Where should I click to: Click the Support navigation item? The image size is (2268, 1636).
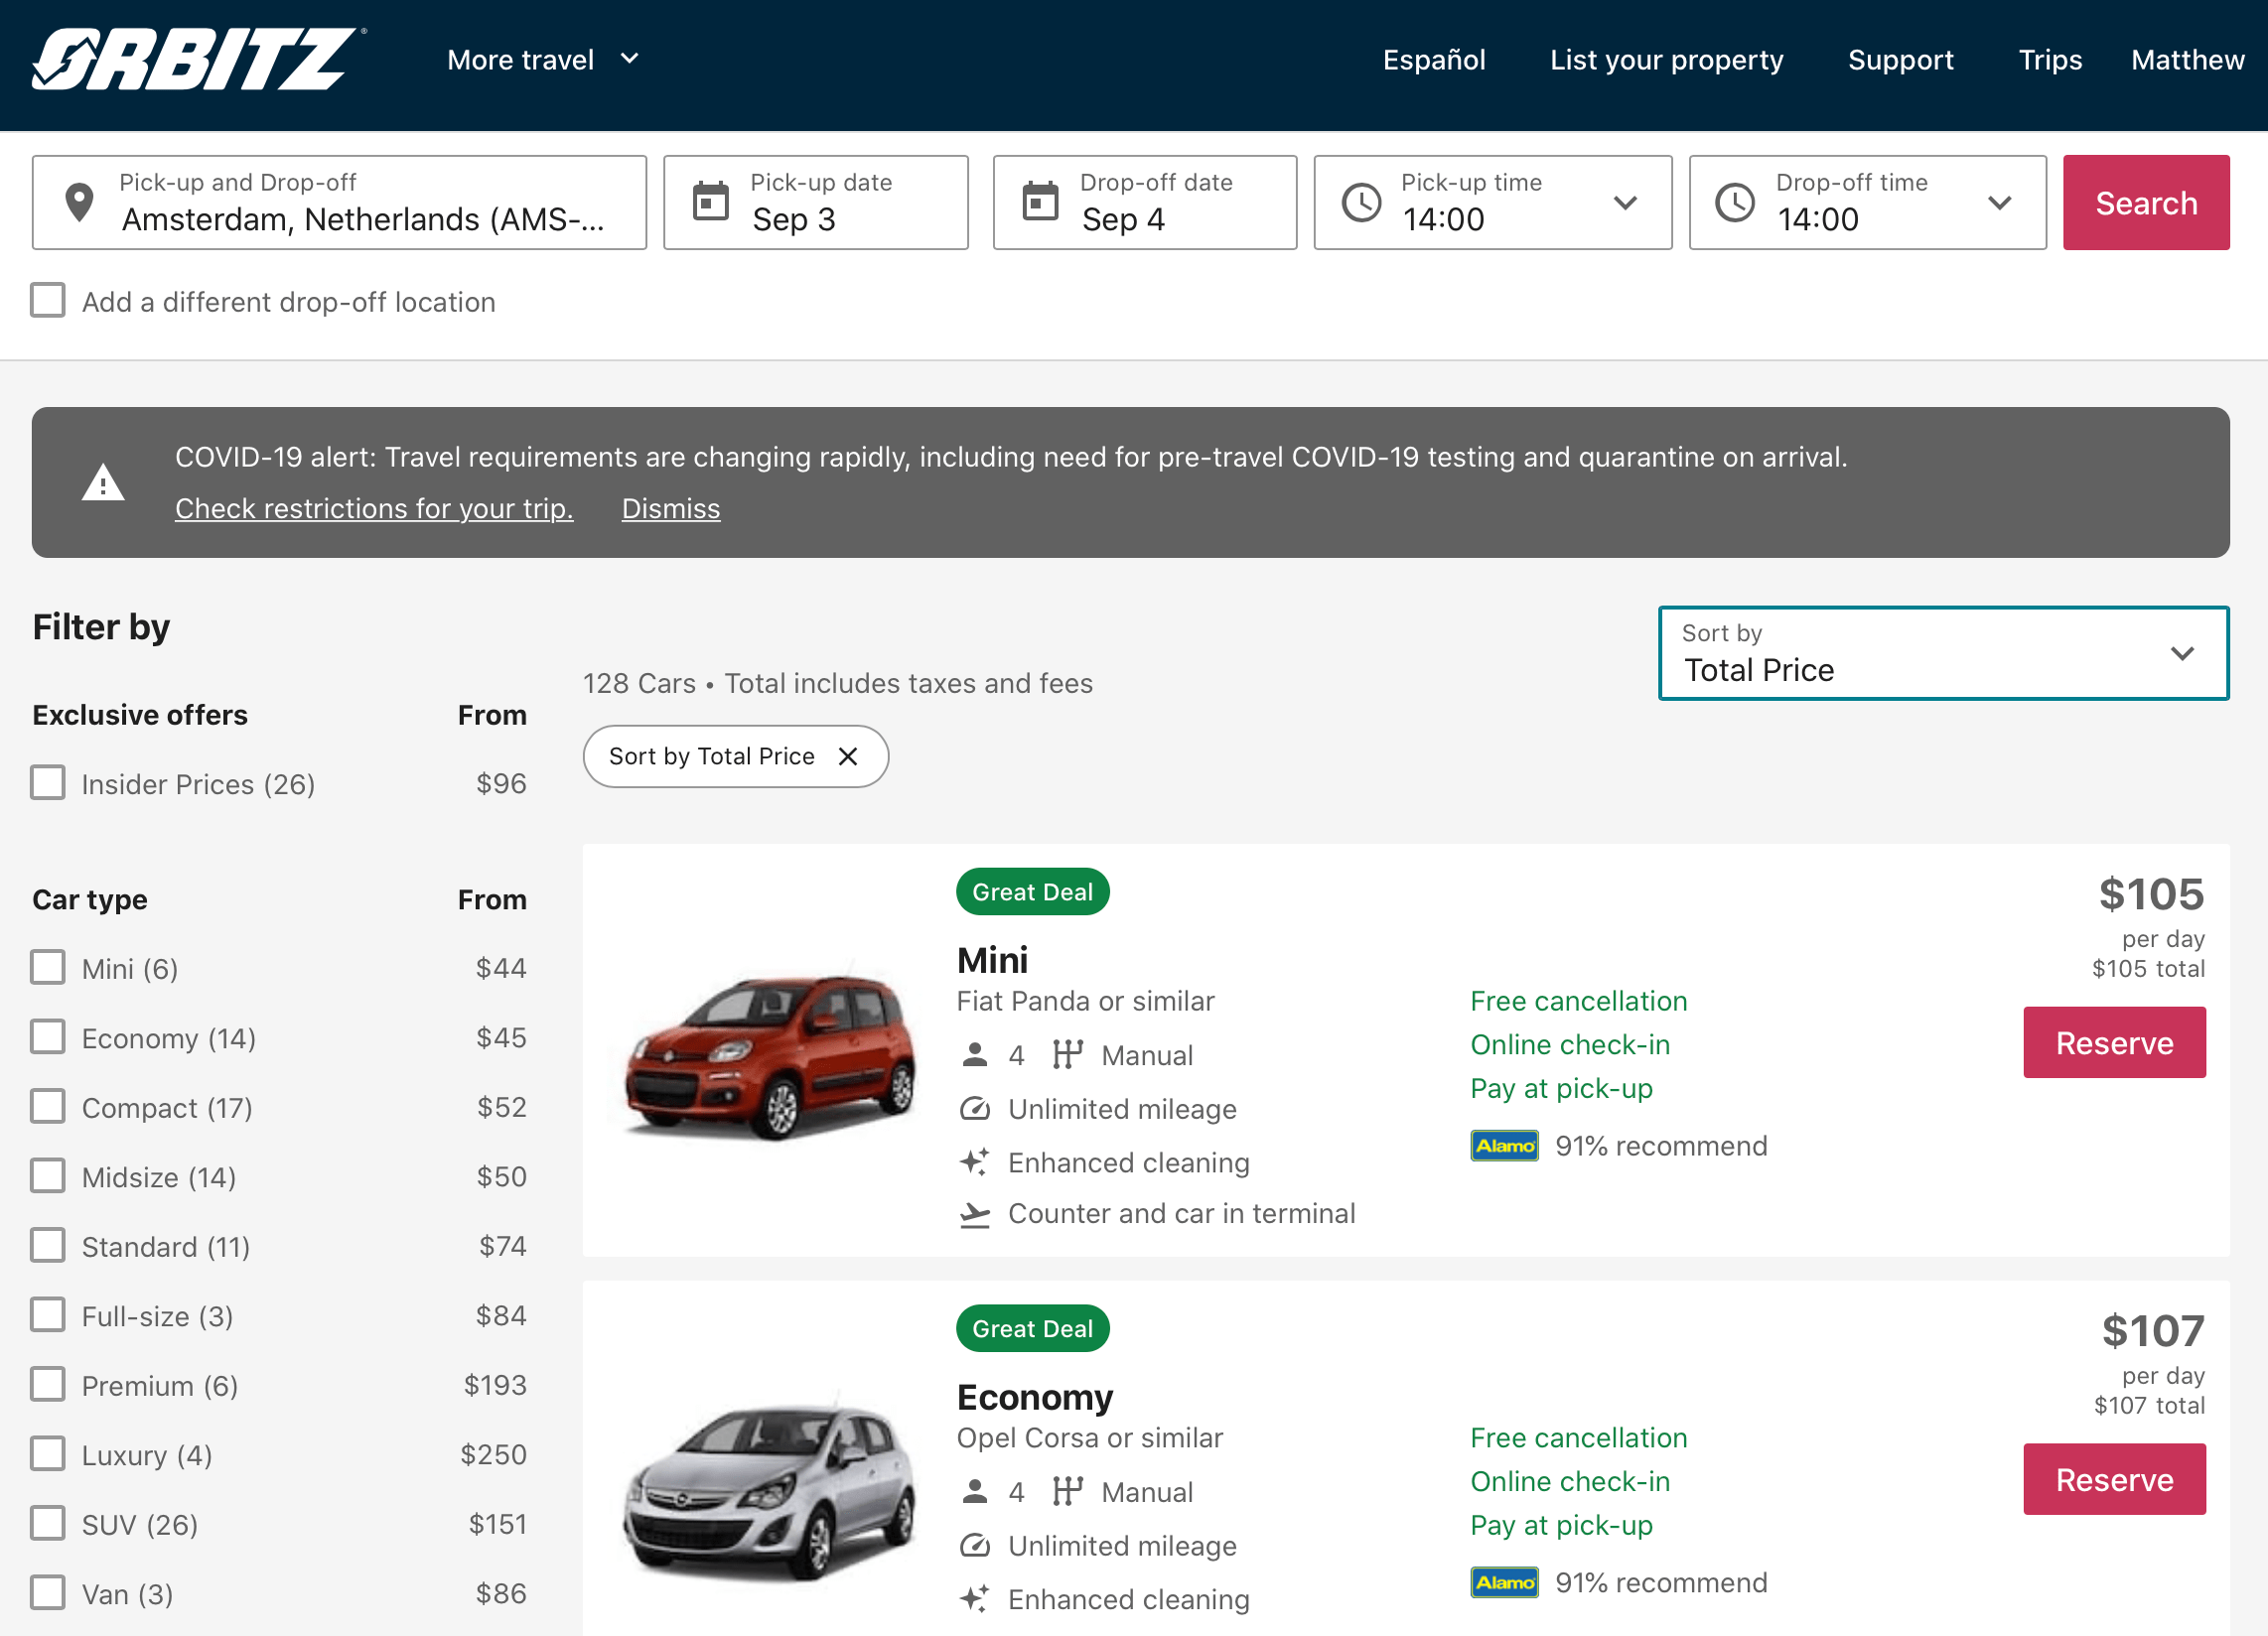click(1900, 60)
